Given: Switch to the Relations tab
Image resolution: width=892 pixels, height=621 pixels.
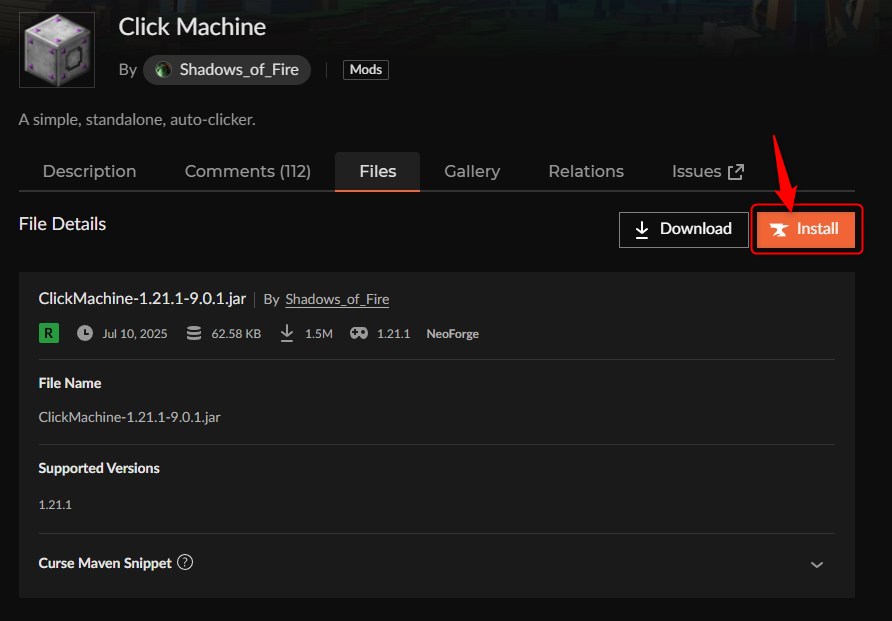Looking at the screenshot, I should point(585,171).
